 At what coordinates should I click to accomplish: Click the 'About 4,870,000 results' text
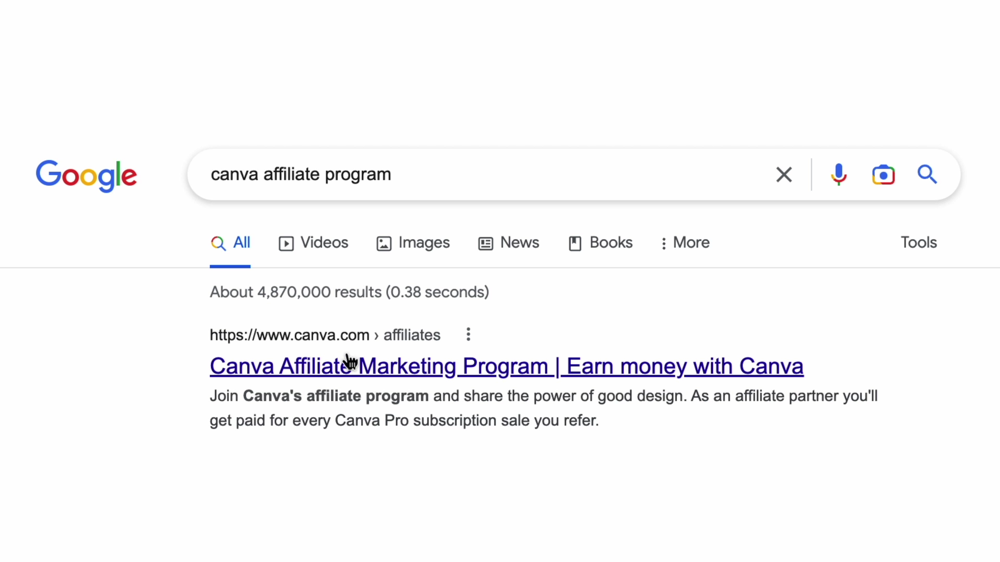(x=349, y=292)
